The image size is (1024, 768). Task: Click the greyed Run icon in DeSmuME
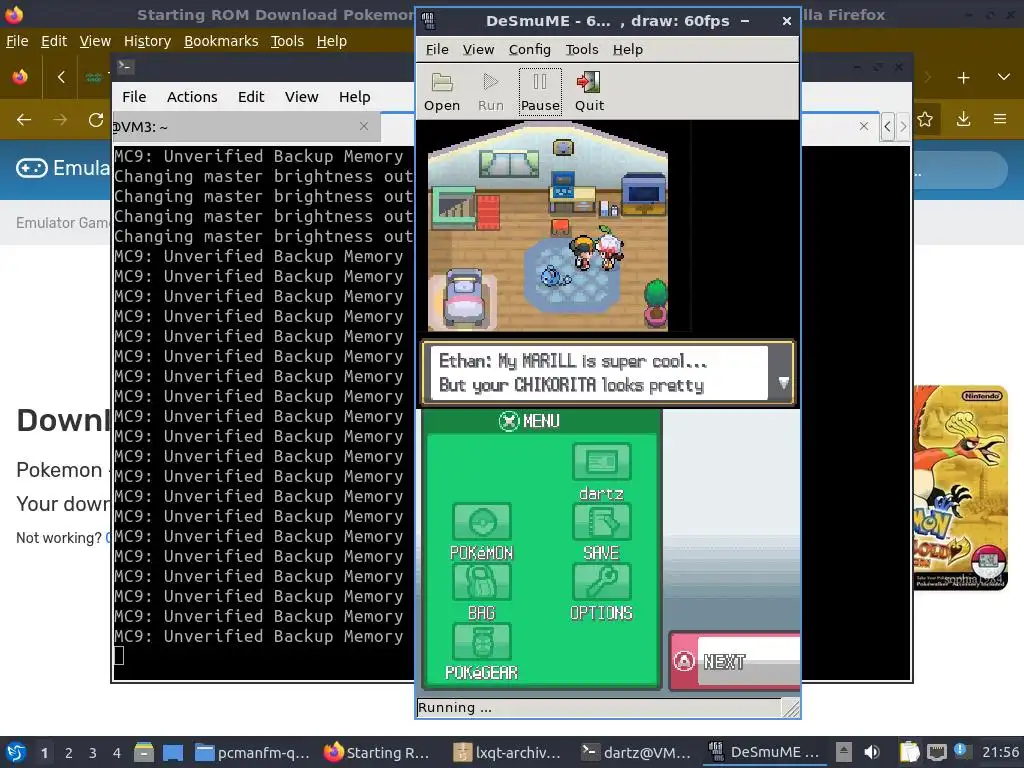click(490, 91)
